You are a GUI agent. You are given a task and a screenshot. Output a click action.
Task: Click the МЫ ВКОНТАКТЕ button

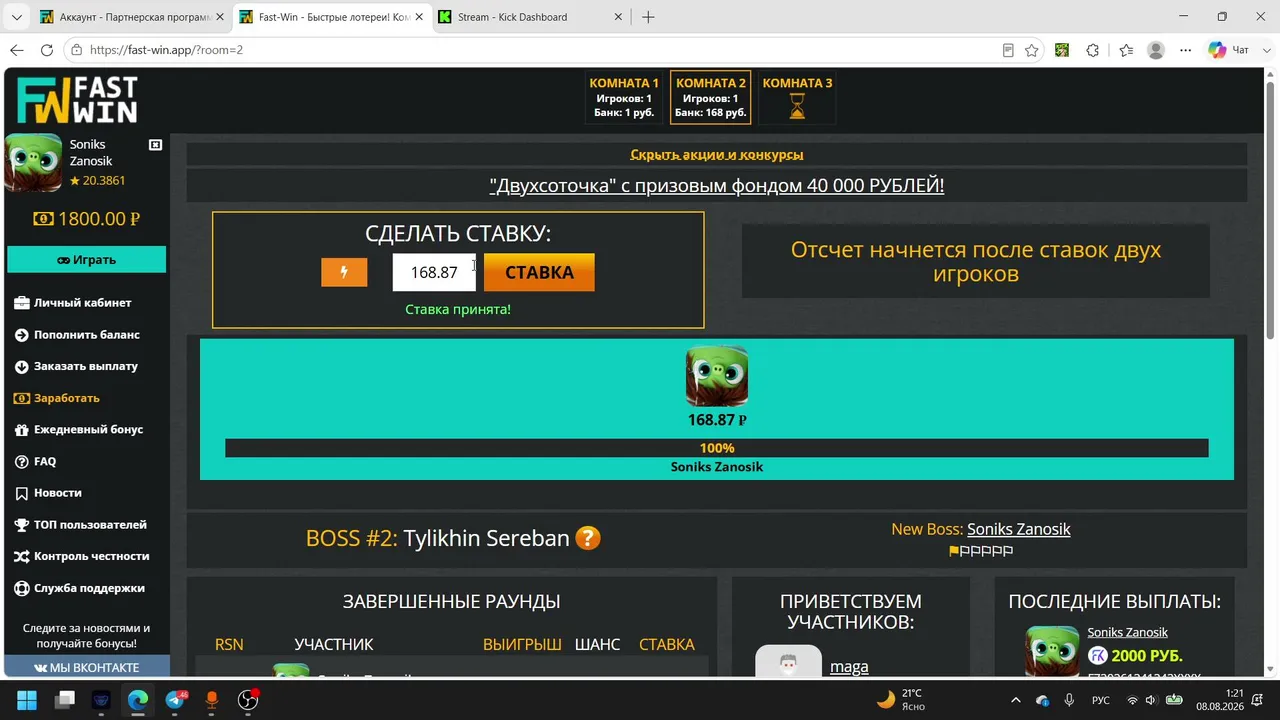click(87, 667)
